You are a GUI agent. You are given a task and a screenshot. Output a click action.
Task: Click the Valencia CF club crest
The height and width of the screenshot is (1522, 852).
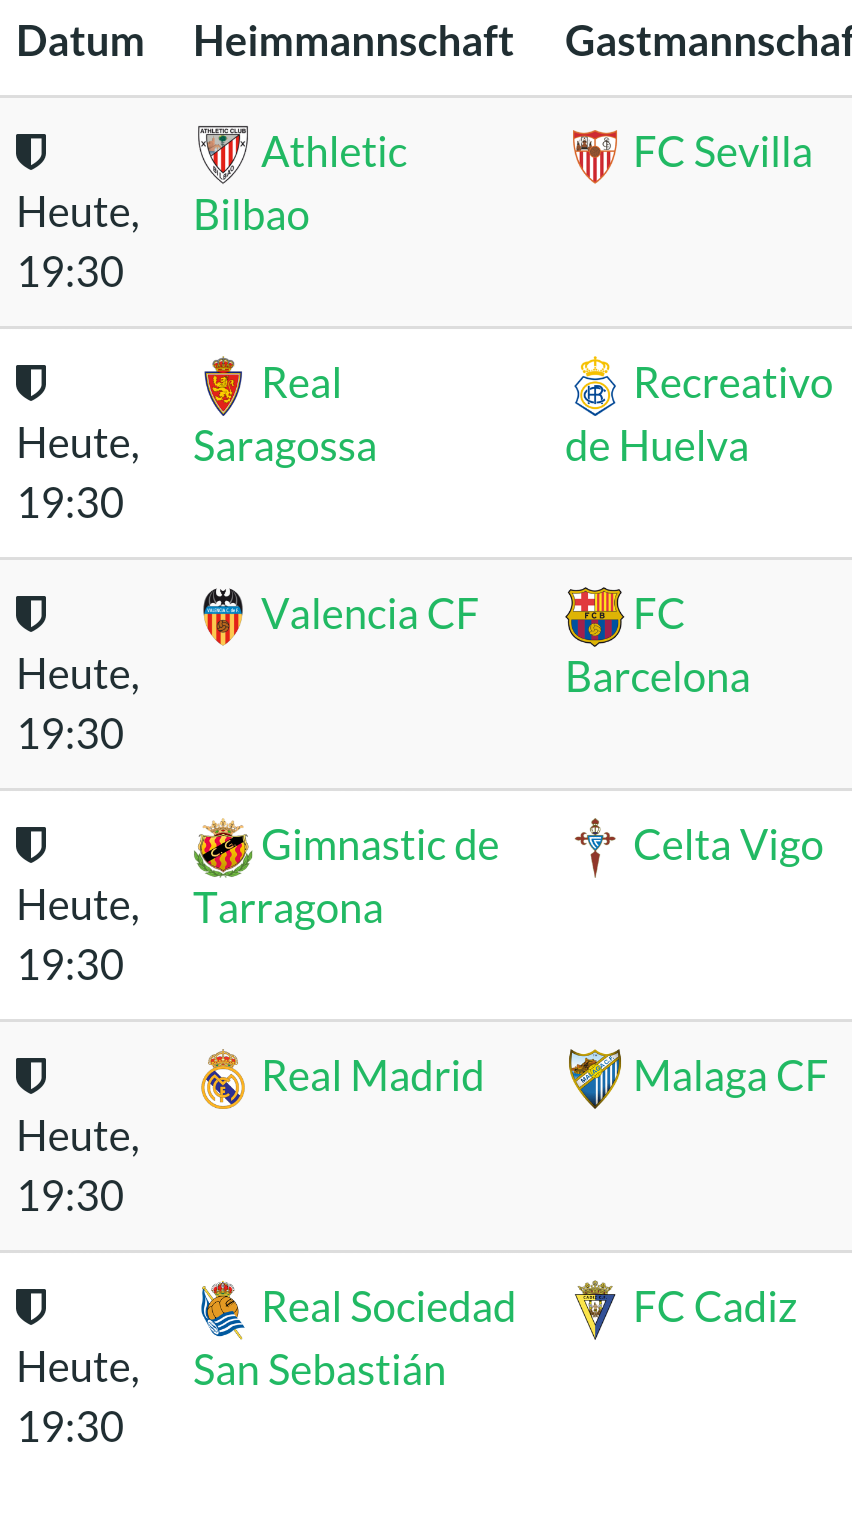(222, 617)
